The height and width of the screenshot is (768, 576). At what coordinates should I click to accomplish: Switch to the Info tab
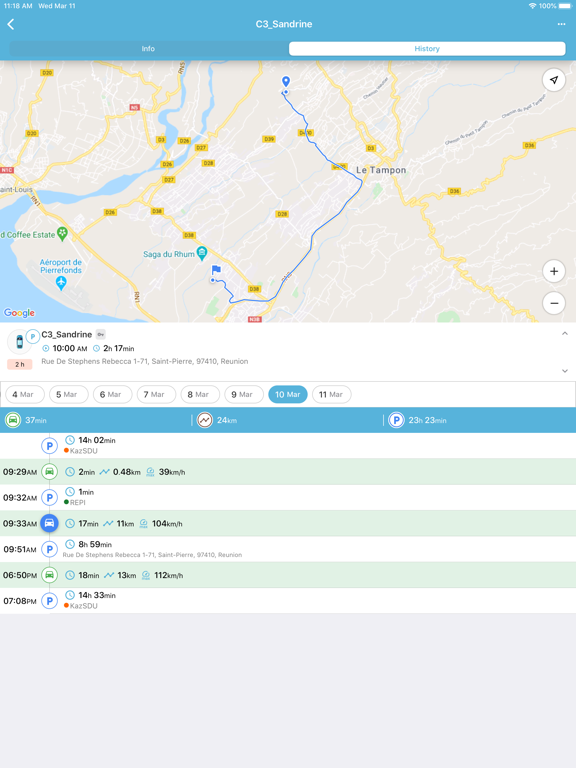click(148, 48)
